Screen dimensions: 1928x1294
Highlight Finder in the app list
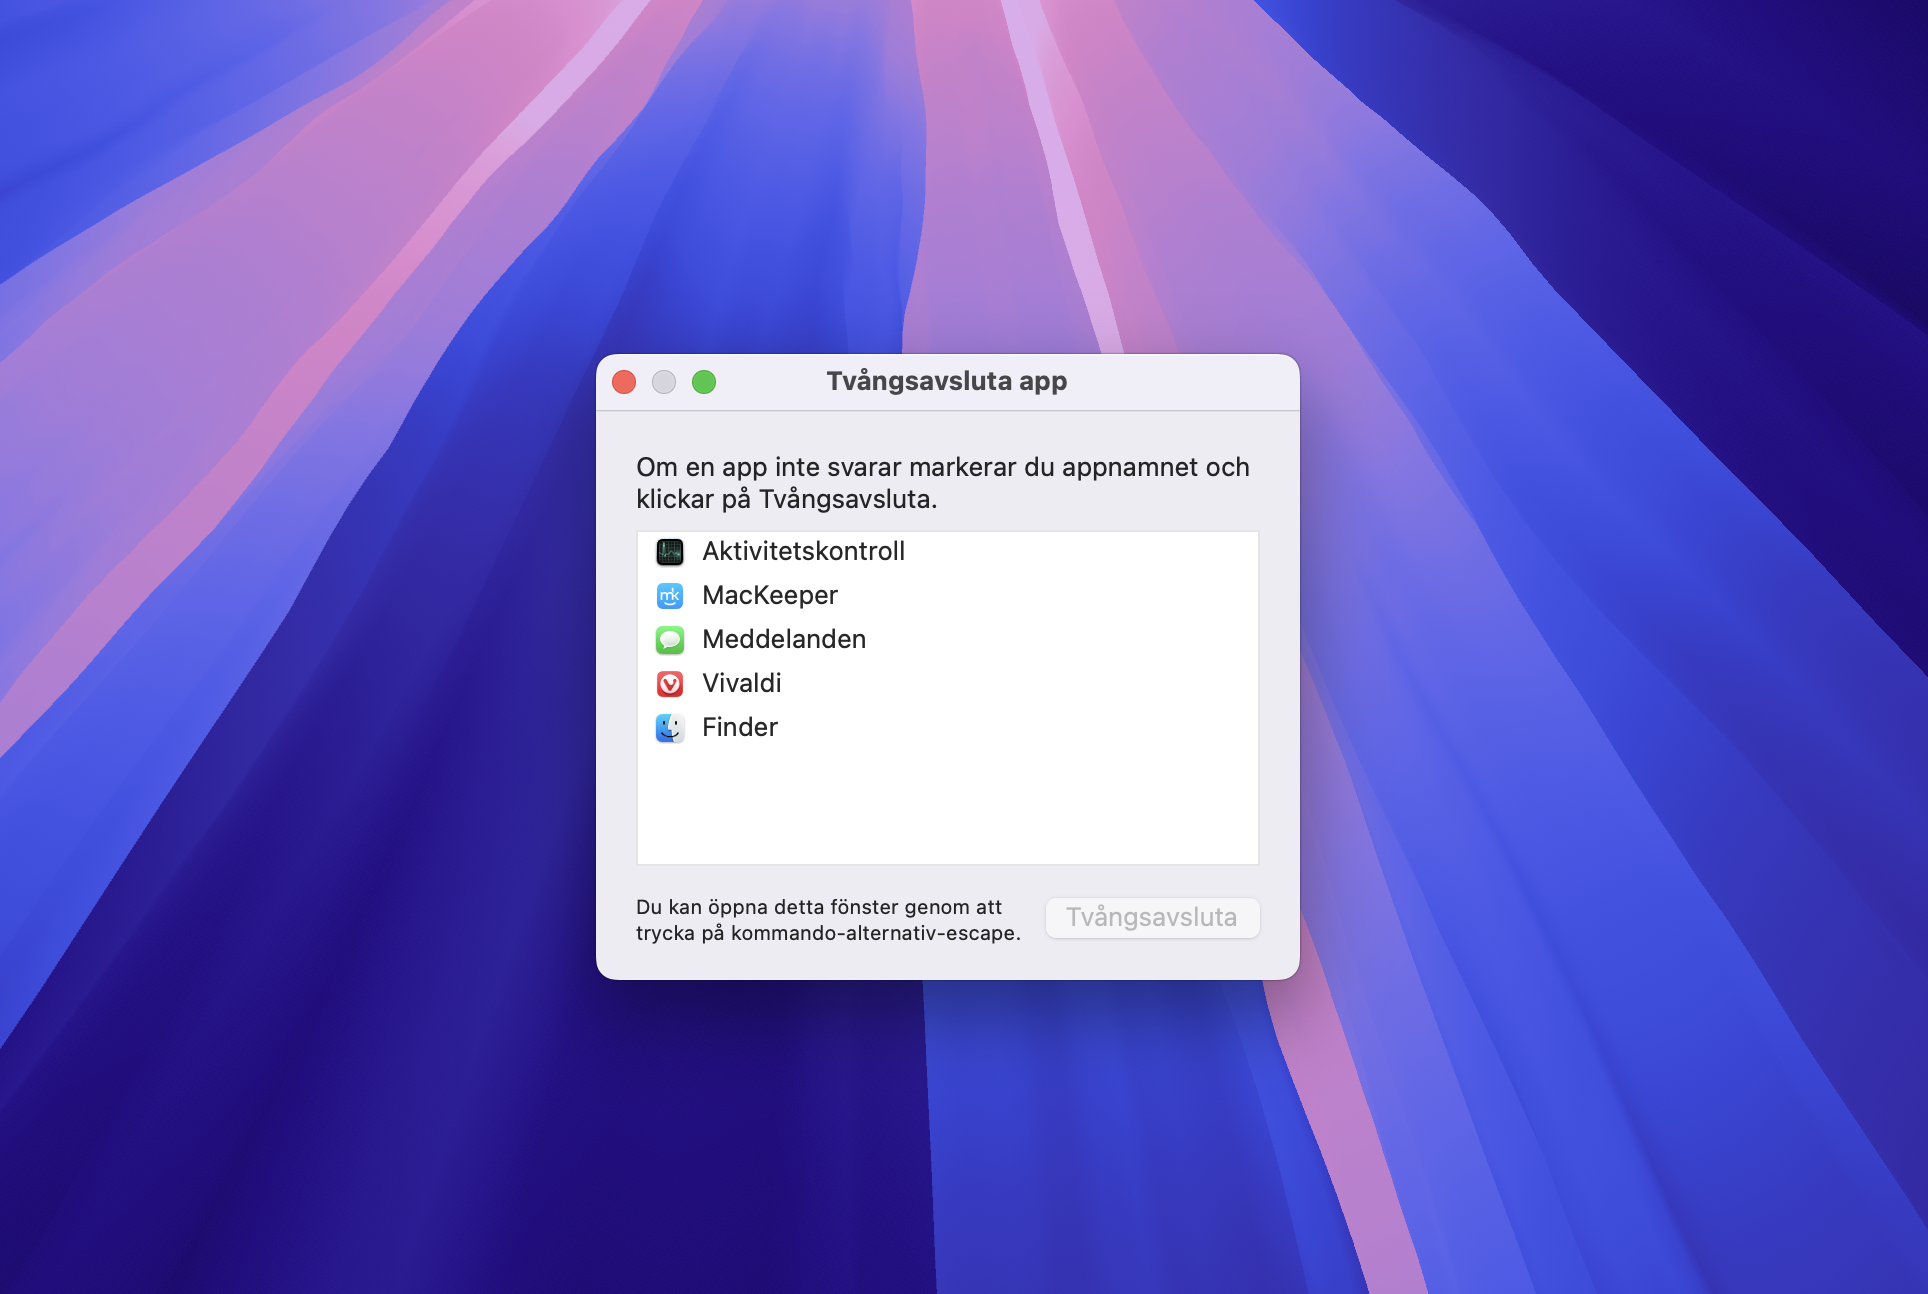(x=947, y=728)
